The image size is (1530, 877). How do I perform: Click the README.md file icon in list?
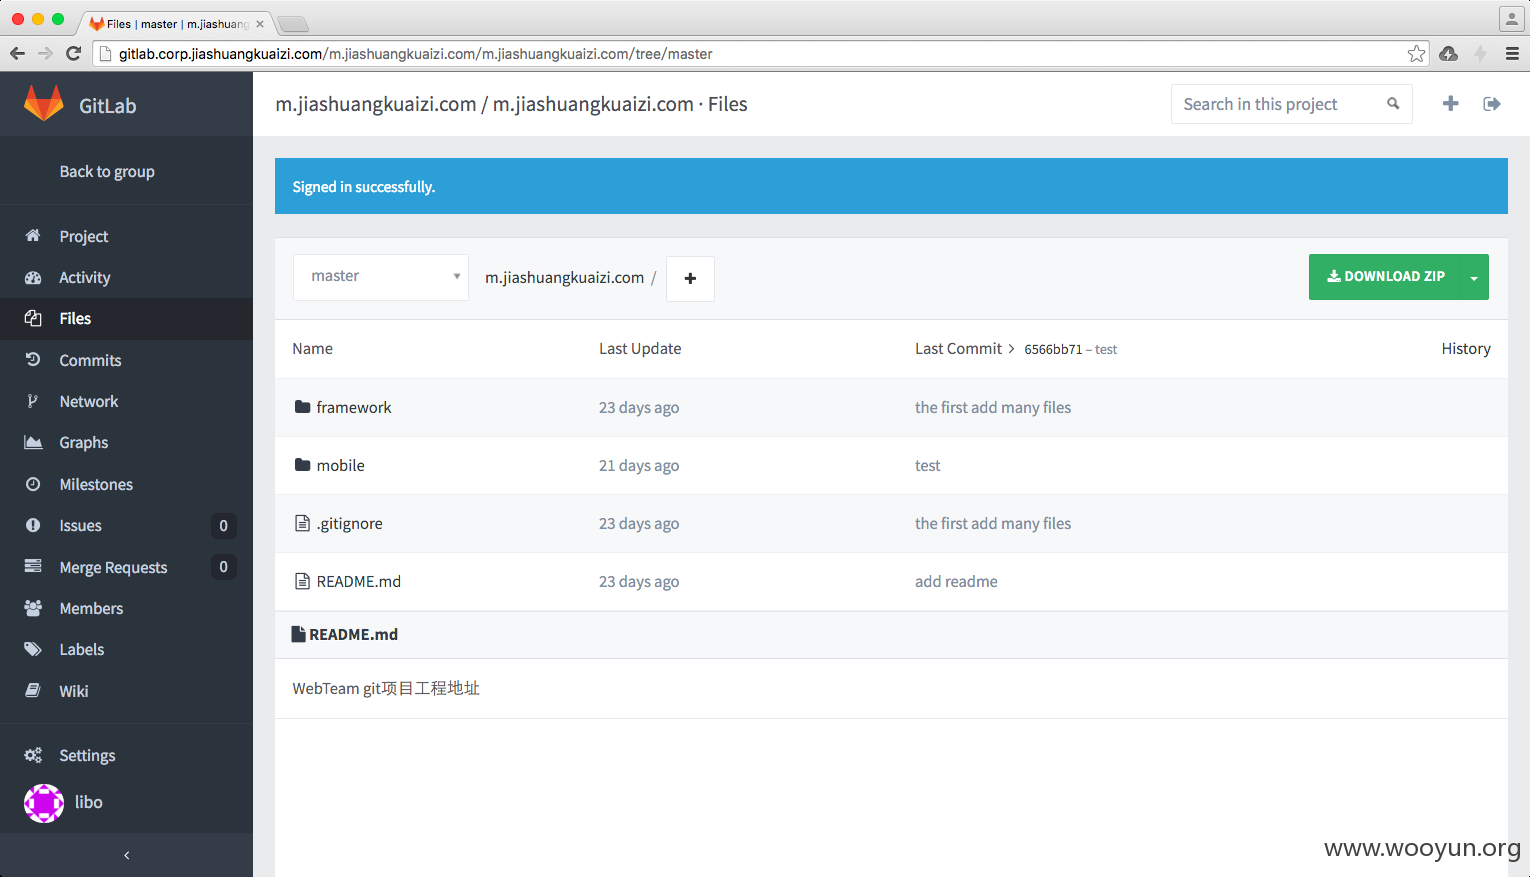(302, 581)
